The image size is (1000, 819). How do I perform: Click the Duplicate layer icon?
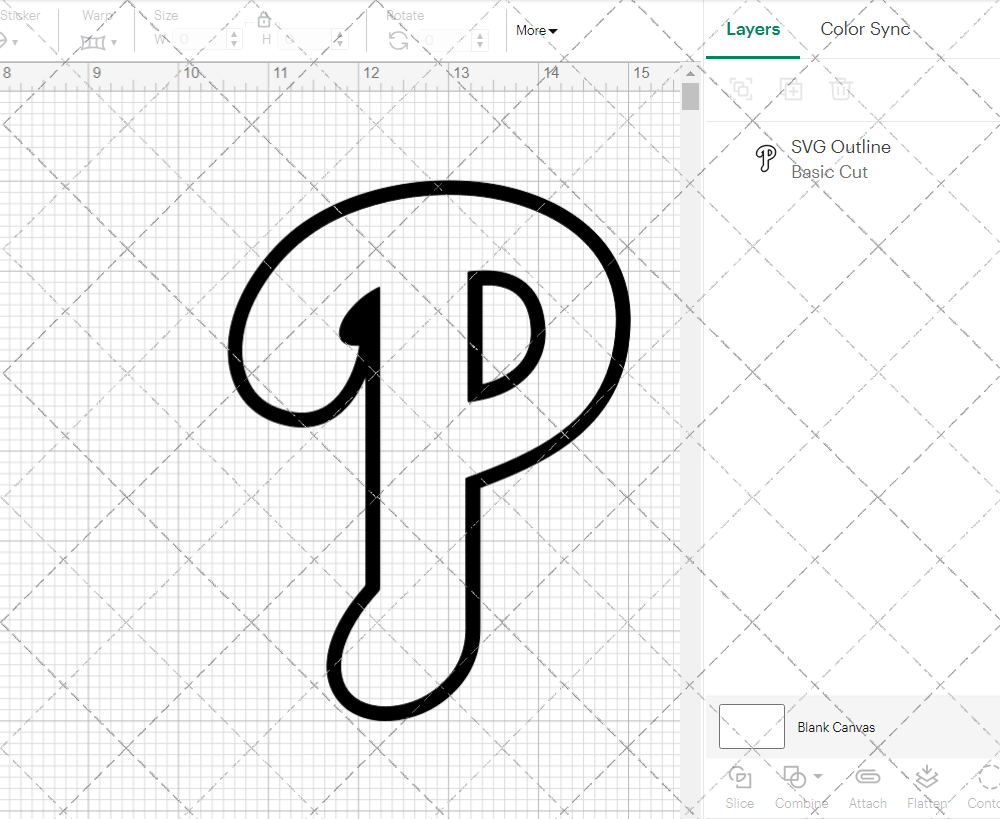(x=791, y=89)
